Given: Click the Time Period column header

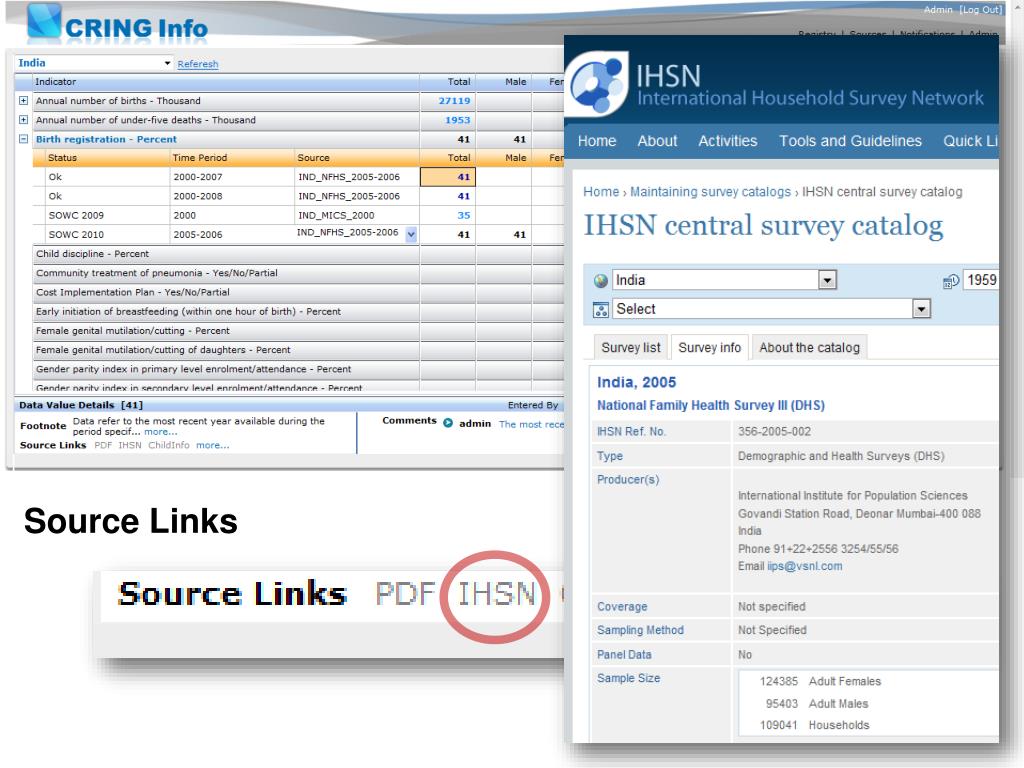Looking at the screenshot, I should tap(232, 158).
